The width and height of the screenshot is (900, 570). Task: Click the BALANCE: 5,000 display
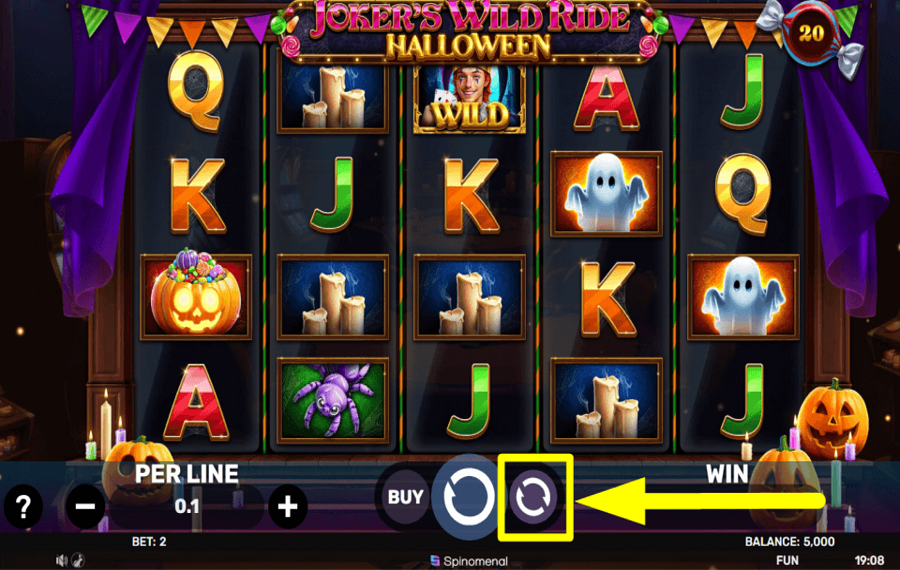[x=790, y=541]
